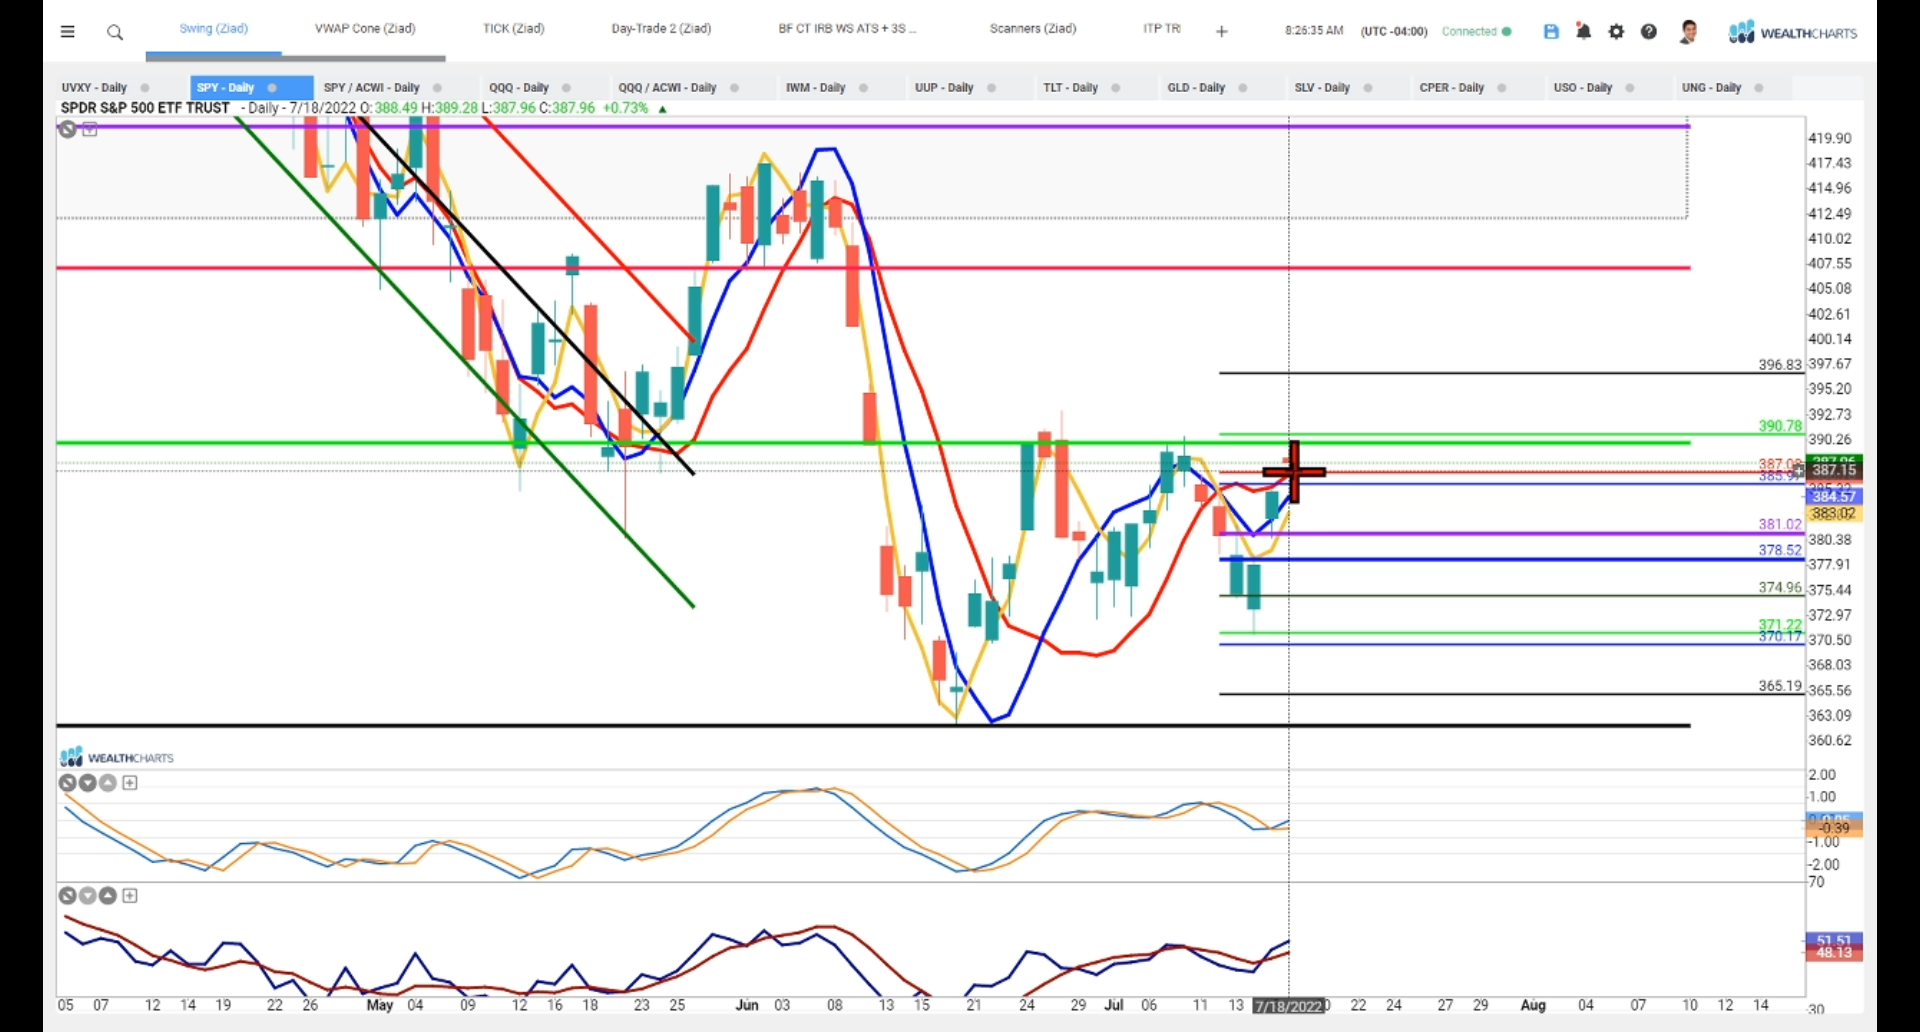Click the 48.13 red indicator value tag
This screenshot has height=1032, width=1920.
tap(1833, 953)
